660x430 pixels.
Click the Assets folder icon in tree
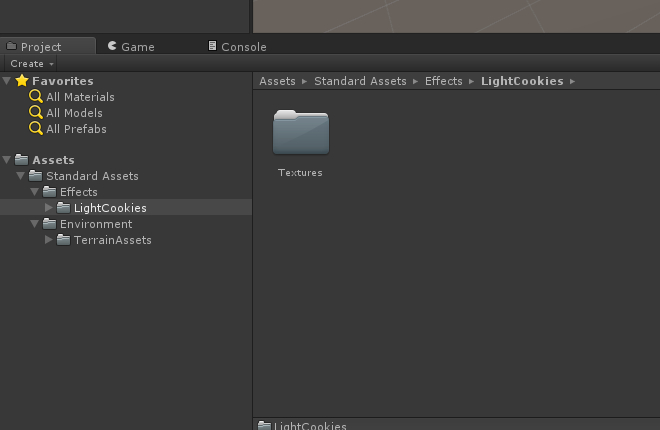(x=21, y=159)
